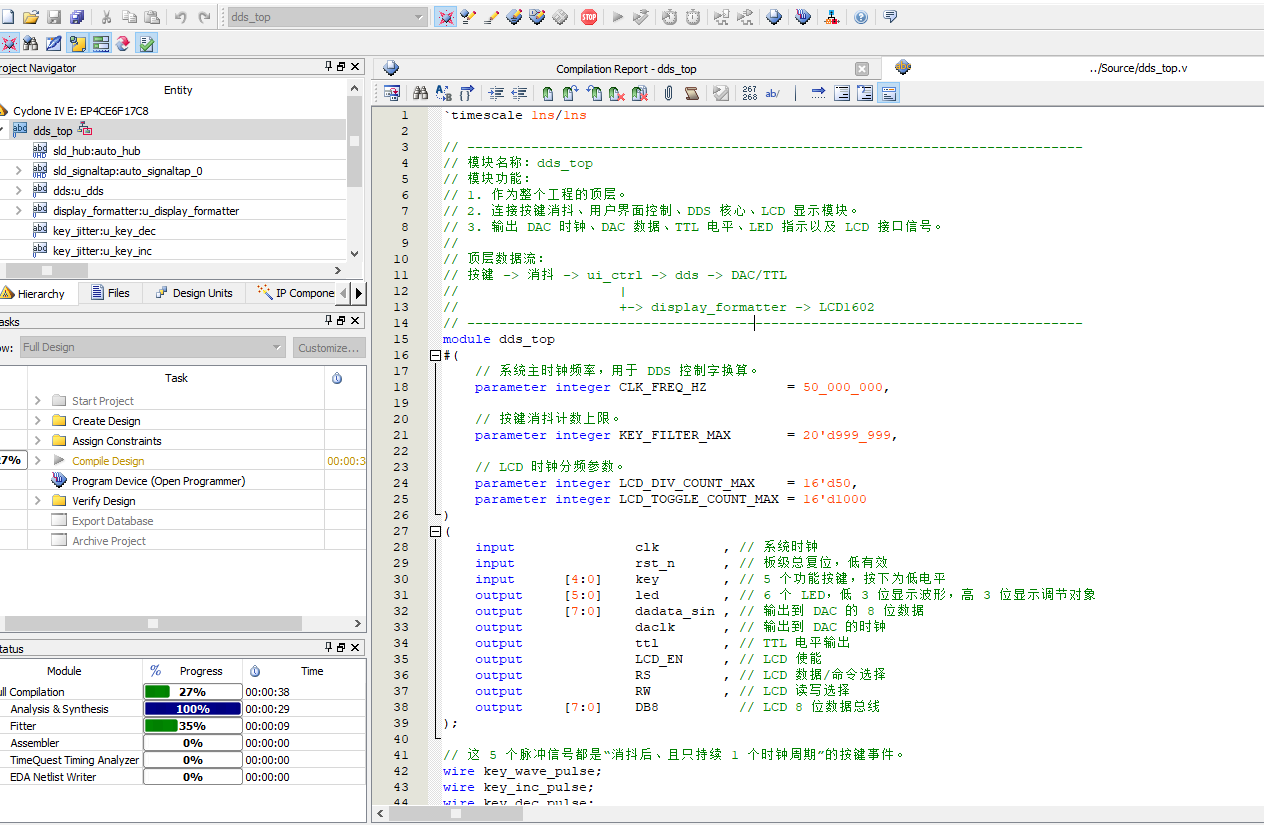
Task: Click the Undo arrow icon
Action: point(181,17)
